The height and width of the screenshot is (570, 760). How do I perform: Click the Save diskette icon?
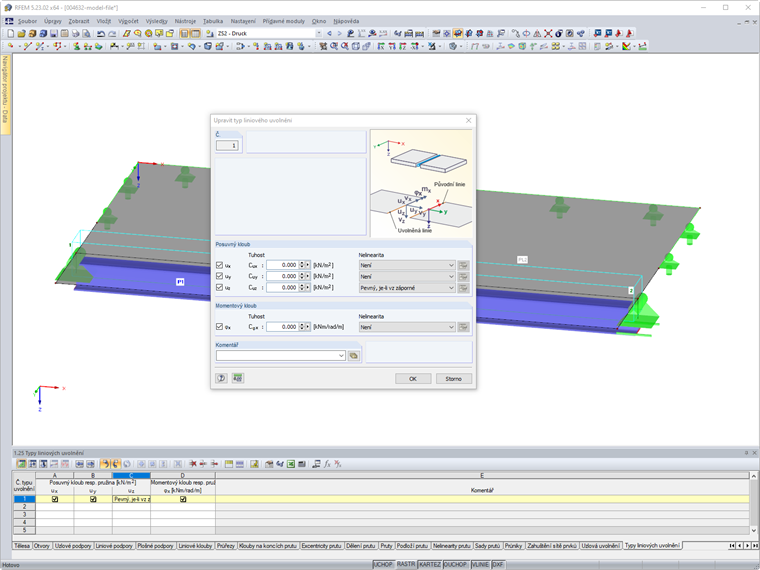54,33
